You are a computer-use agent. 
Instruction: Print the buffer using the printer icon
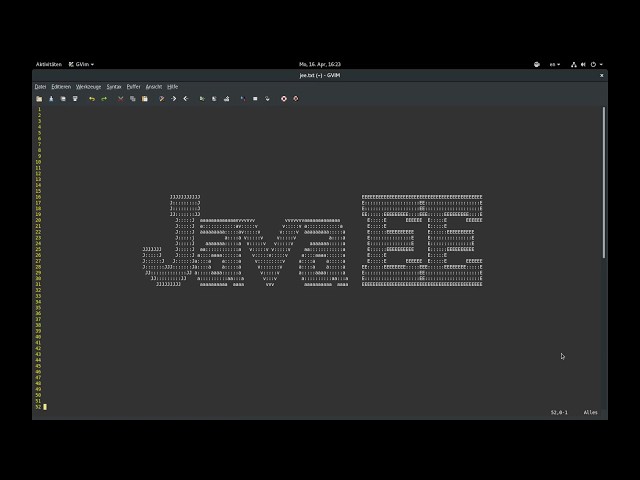click(75, 99)
